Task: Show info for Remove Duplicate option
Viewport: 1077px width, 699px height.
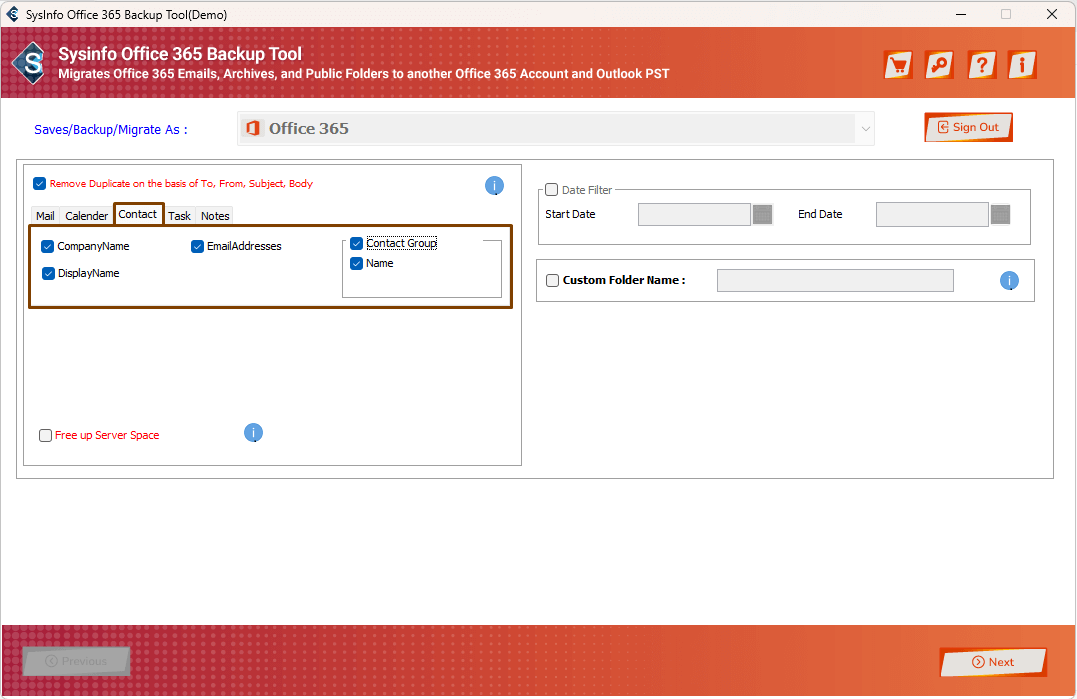Action: pos(495,185)
